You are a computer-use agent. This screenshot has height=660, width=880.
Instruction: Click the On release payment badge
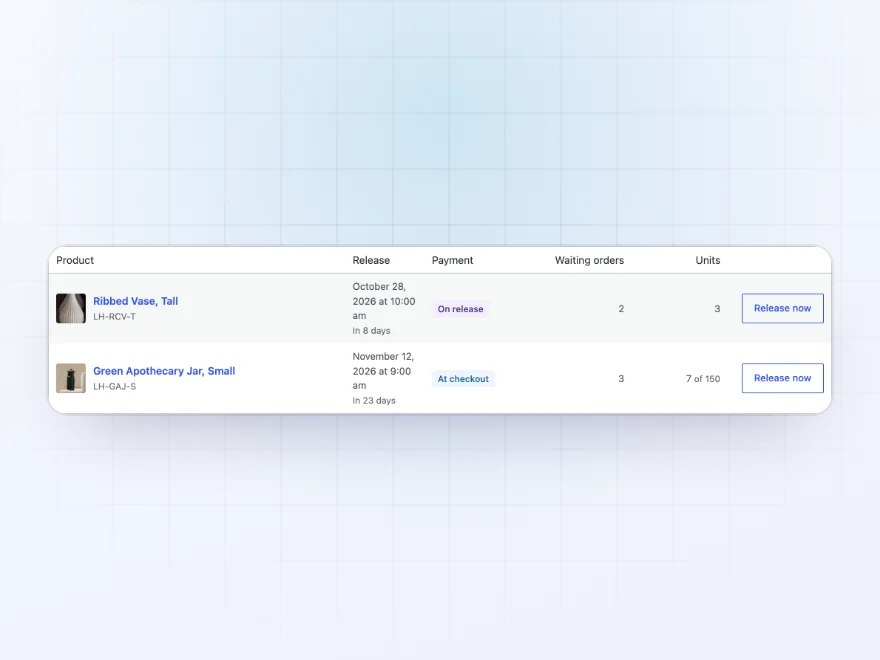click(x=460, y=309)
